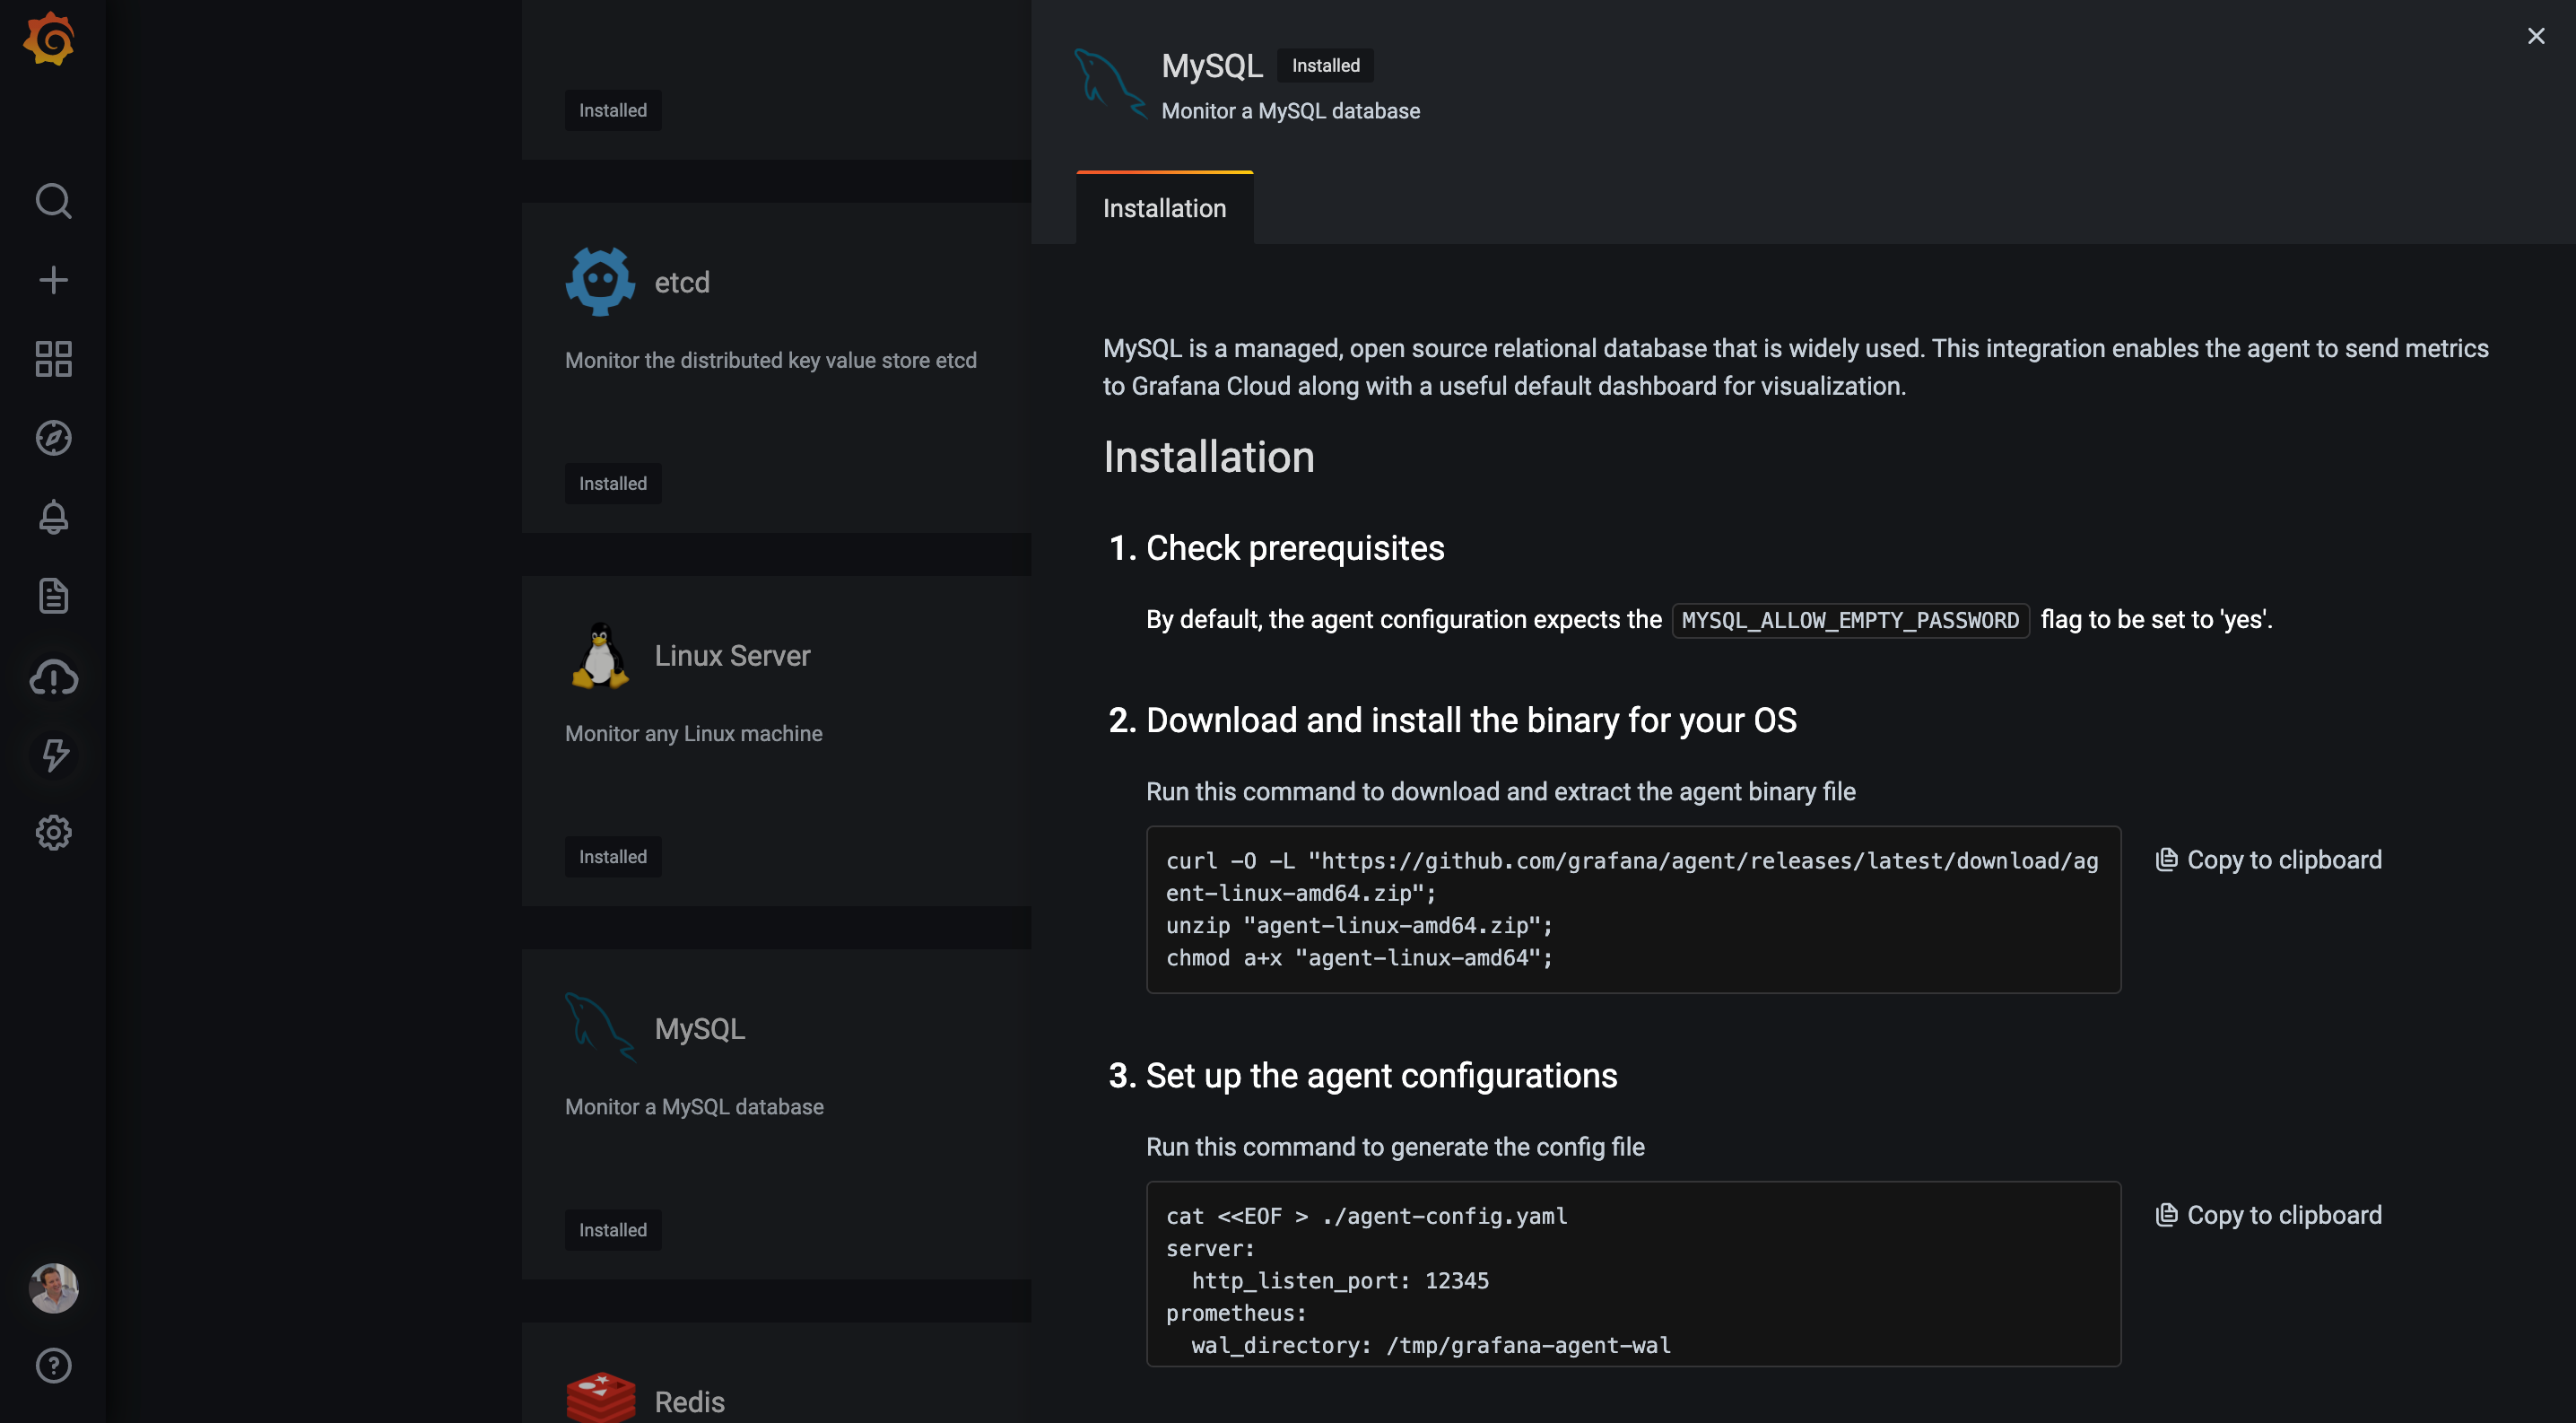2576x1423 pixels.
Task: Open the Dashboards grid icon
Action: click(53, 359)
